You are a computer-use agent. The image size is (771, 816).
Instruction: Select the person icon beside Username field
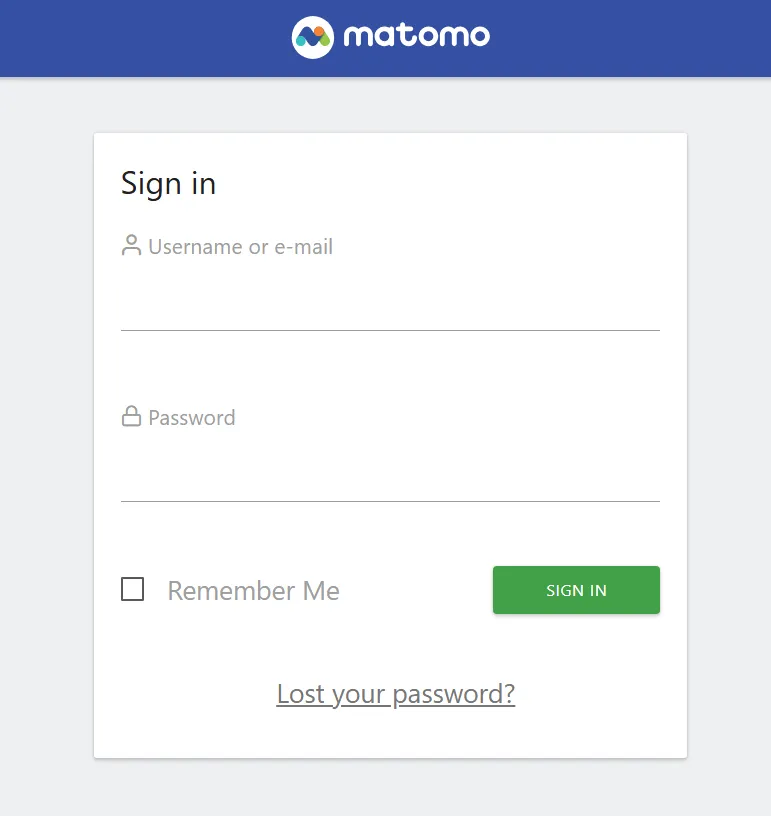pyautogui.click(x=131, y=244)
